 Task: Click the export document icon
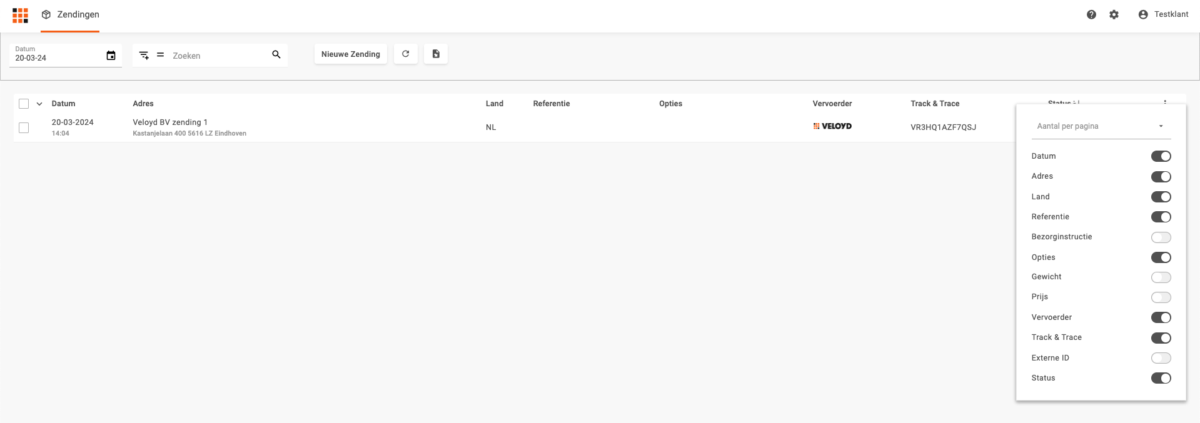[x=436, y=54]
